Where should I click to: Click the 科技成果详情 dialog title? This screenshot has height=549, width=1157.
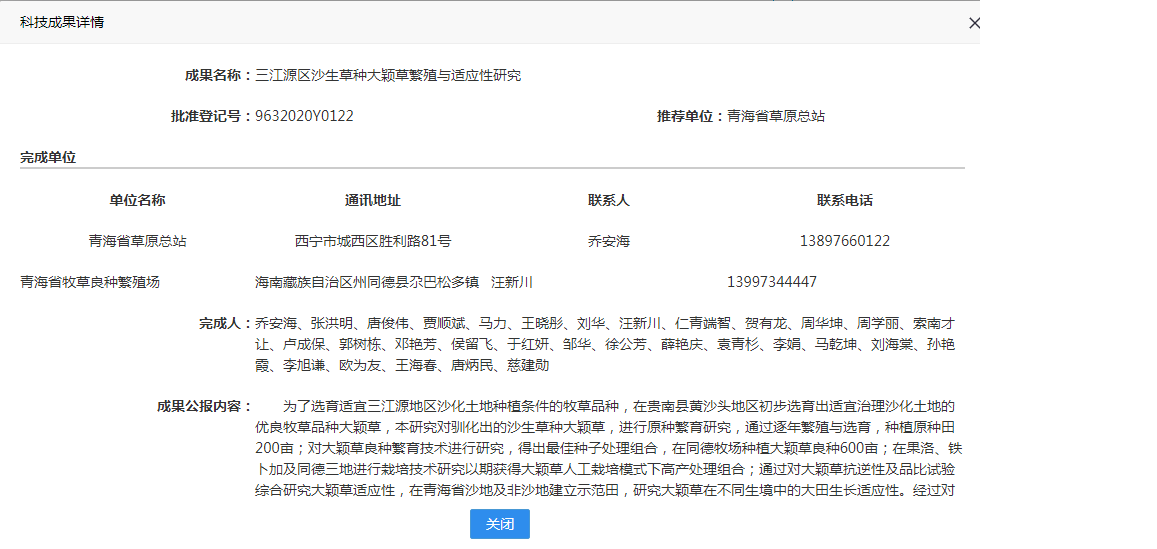[x=62, y=22]
